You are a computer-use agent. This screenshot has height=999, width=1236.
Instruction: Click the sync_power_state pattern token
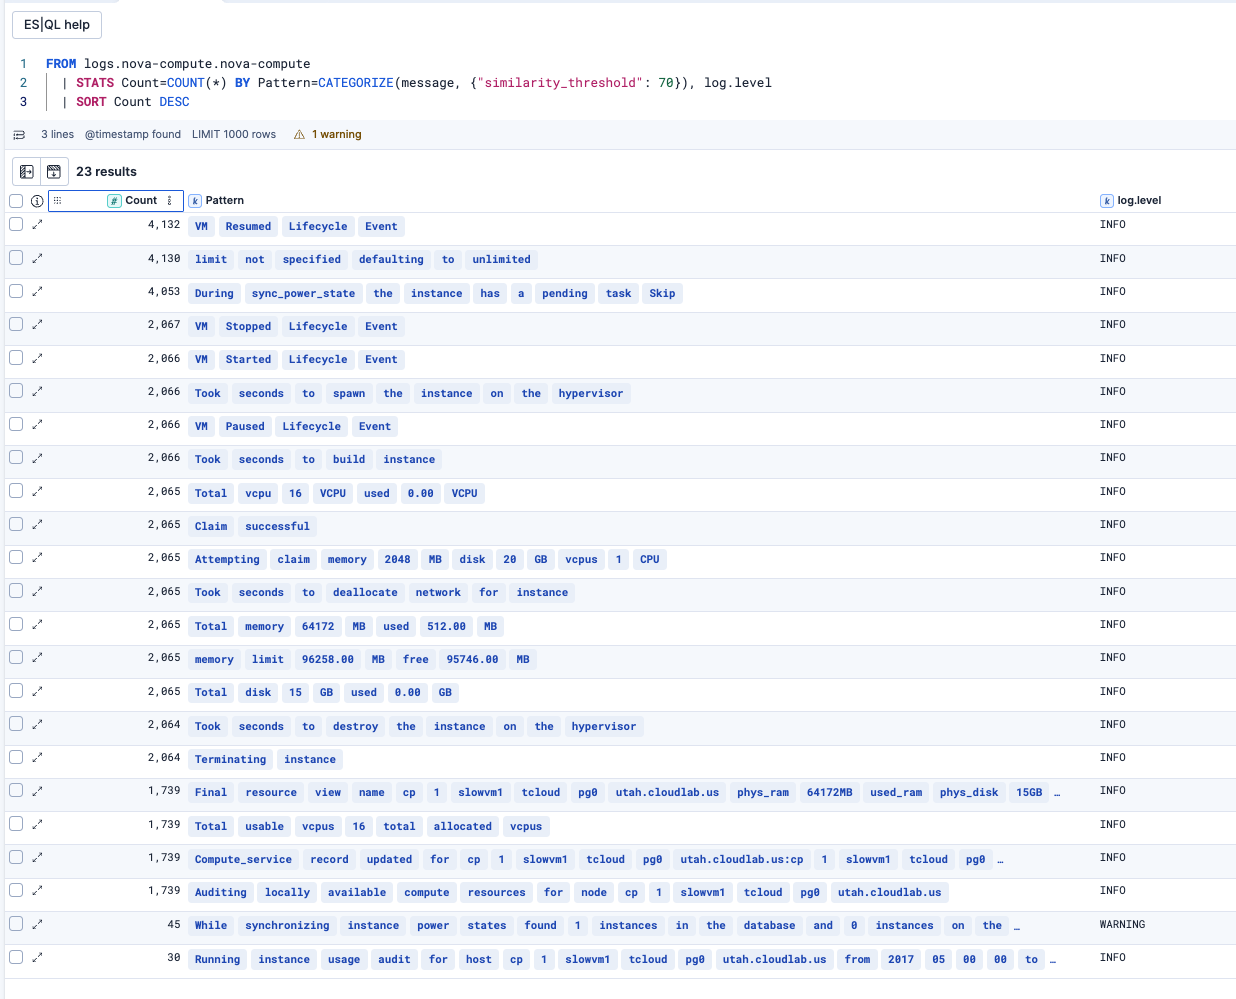pos(303,293)
